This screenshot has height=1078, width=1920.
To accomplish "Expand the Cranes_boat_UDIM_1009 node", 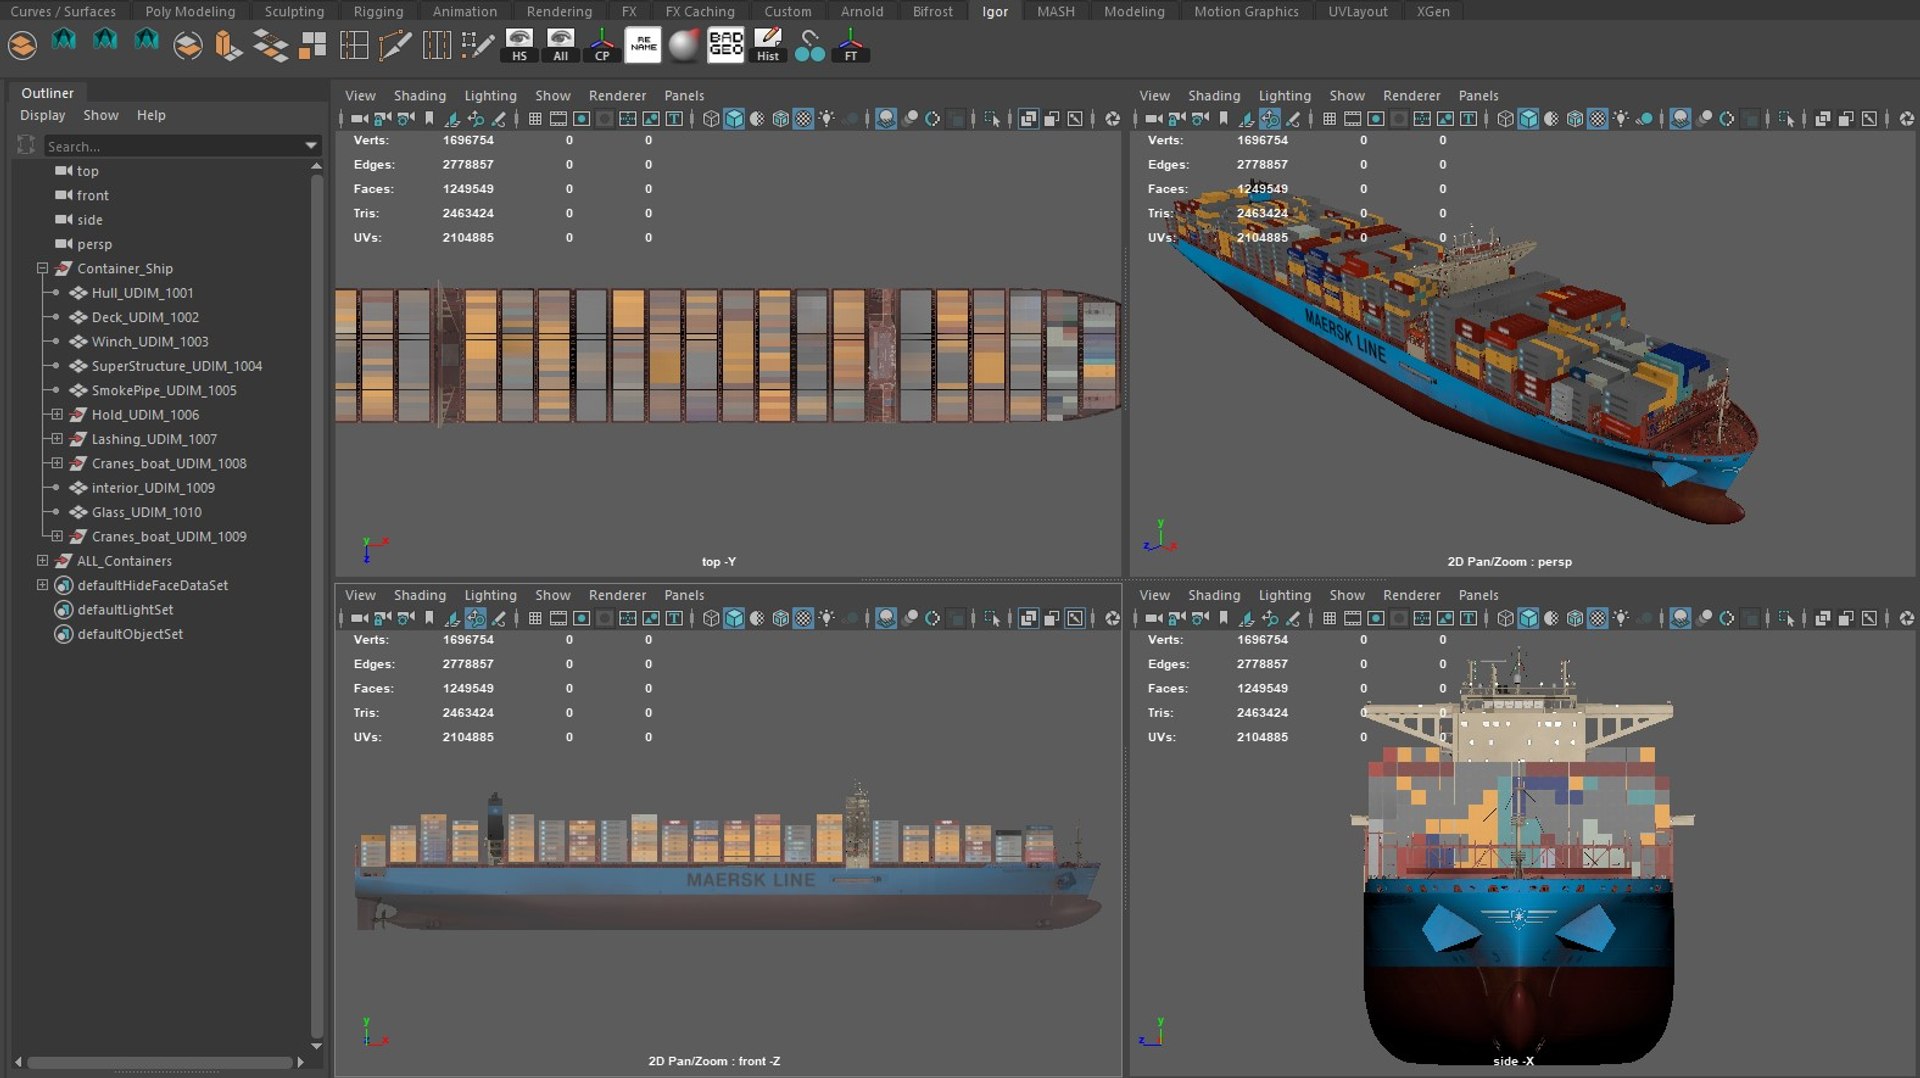I will [x=57, y=536].
